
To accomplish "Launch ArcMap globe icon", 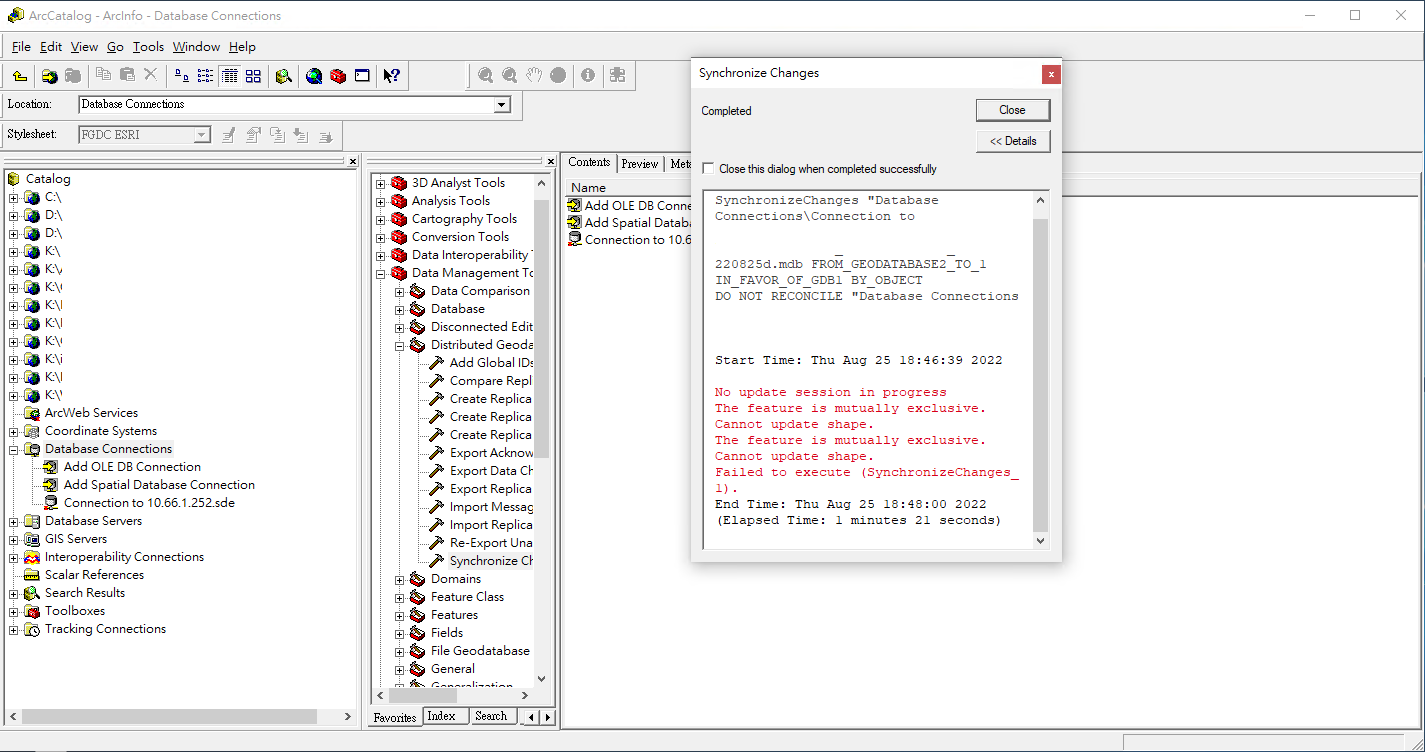I will point(314,76).
